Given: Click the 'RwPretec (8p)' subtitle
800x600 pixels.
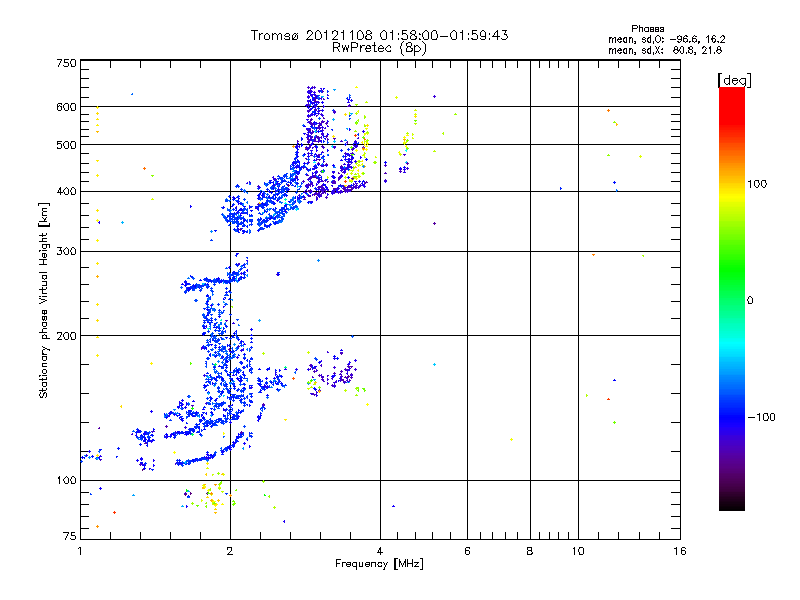Looking at the screenshot, I should 379,48.
